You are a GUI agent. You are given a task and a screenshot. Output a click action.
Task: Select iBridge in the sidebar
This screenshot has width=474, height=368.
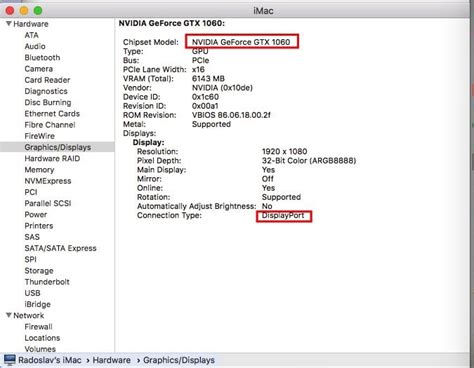(x=37, y=304)
